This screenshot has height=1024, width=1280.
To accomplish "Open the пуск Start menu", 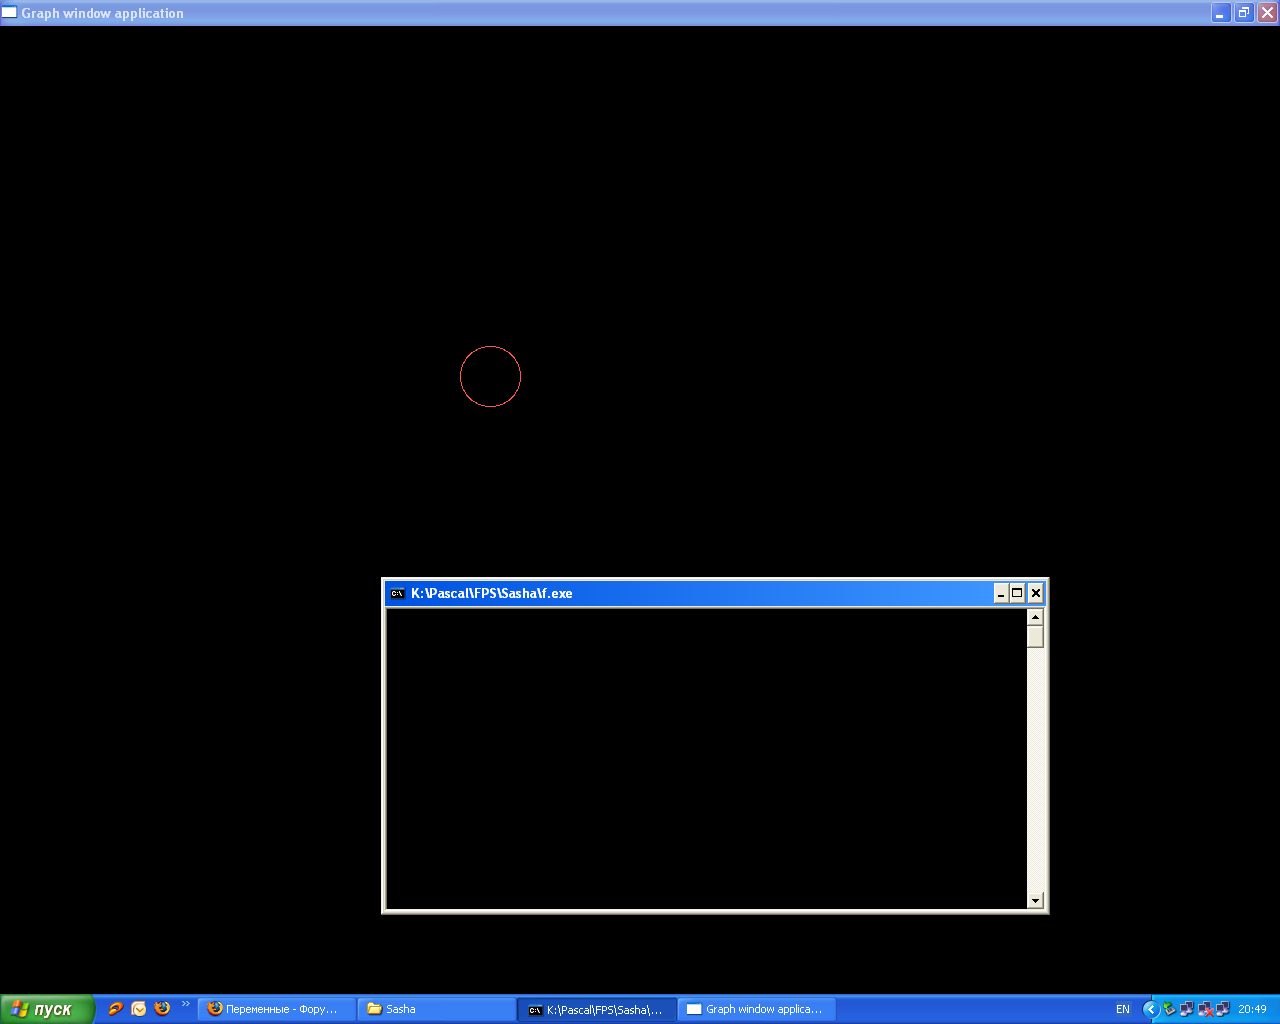I will click(x=46, y=1009).
